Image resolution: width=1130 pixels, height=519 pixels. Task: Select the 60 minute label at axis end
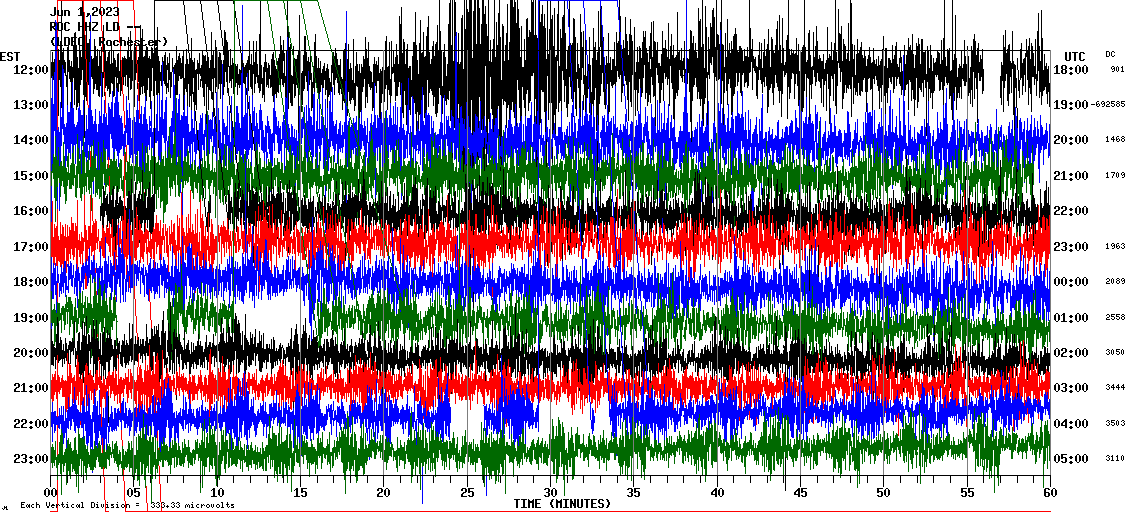[x=1049, y=493]
